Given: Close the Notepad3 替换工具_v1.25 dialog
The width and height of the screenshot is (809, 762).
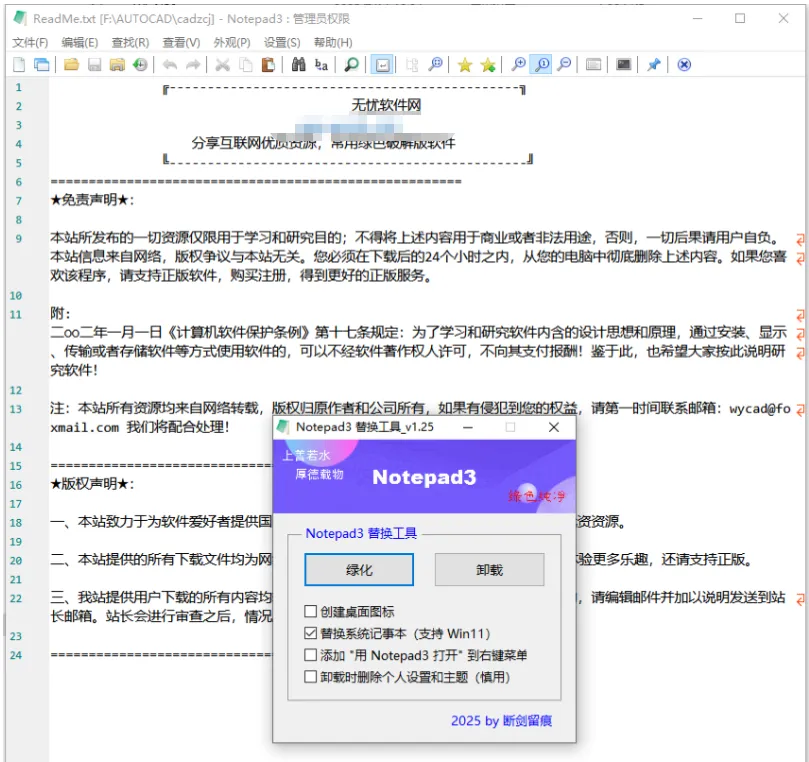Looking at the screenshot, I should coord(554,427).
